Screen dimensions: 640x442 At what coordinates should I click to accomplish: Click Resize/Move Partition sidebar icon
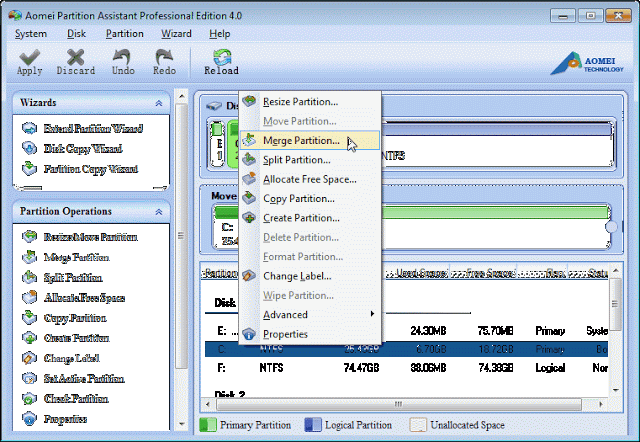tap(29, 236)
